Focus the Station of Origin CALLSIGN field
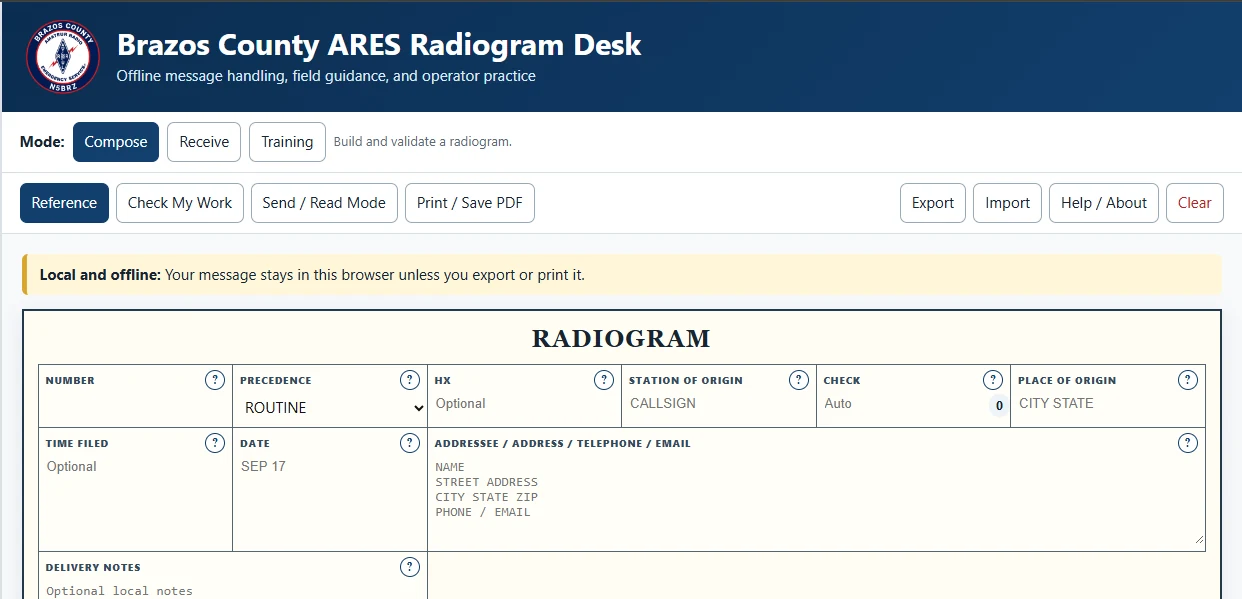This screenshot has height=599, width=1242. point(719,404)
